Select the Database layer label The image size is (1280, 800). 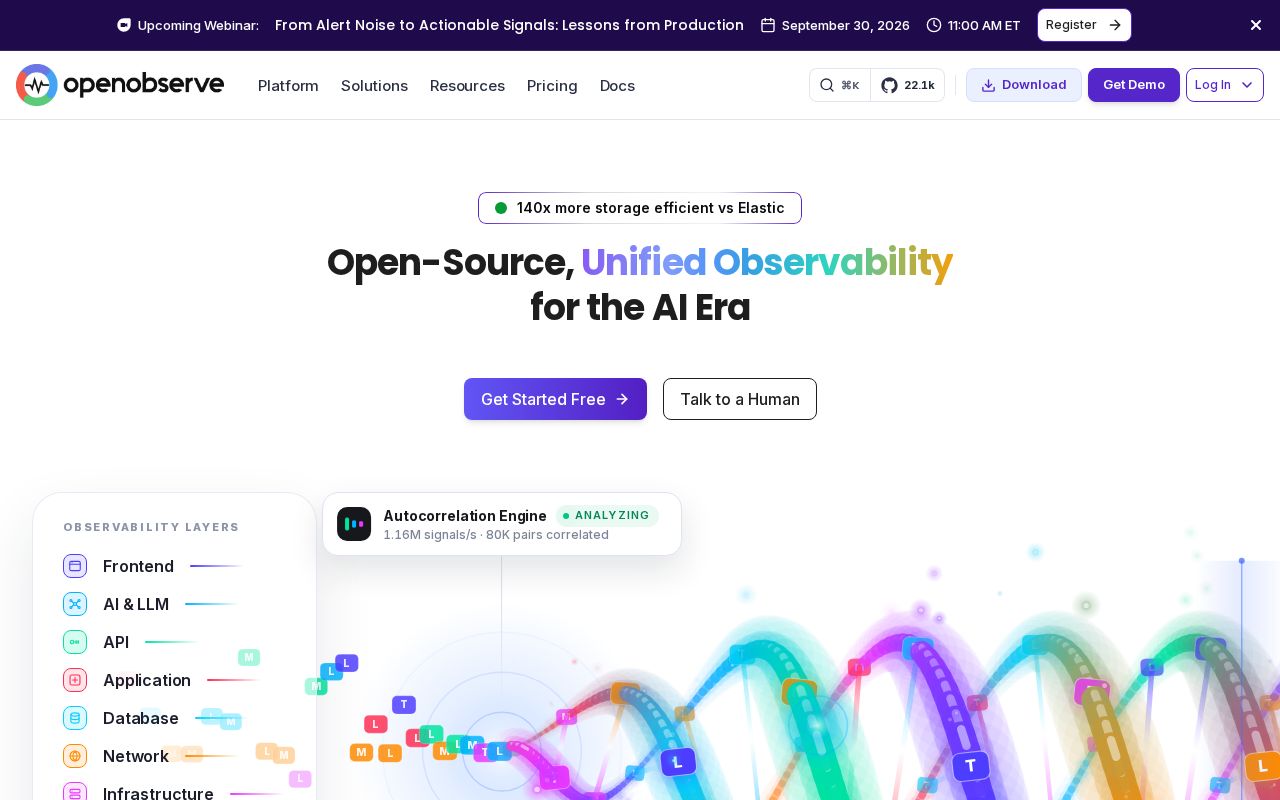141,718
